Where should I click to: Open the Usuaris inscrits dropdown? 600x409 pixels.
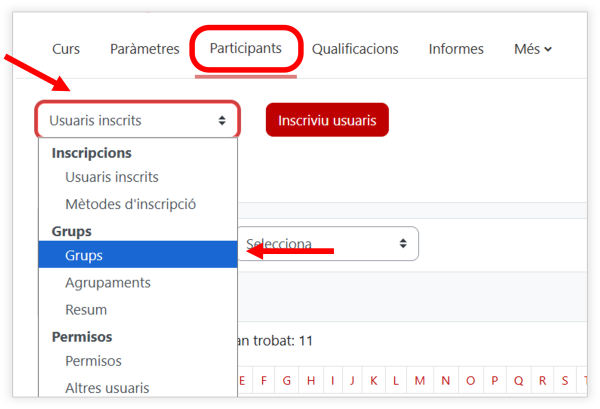[x=138, y=120]
